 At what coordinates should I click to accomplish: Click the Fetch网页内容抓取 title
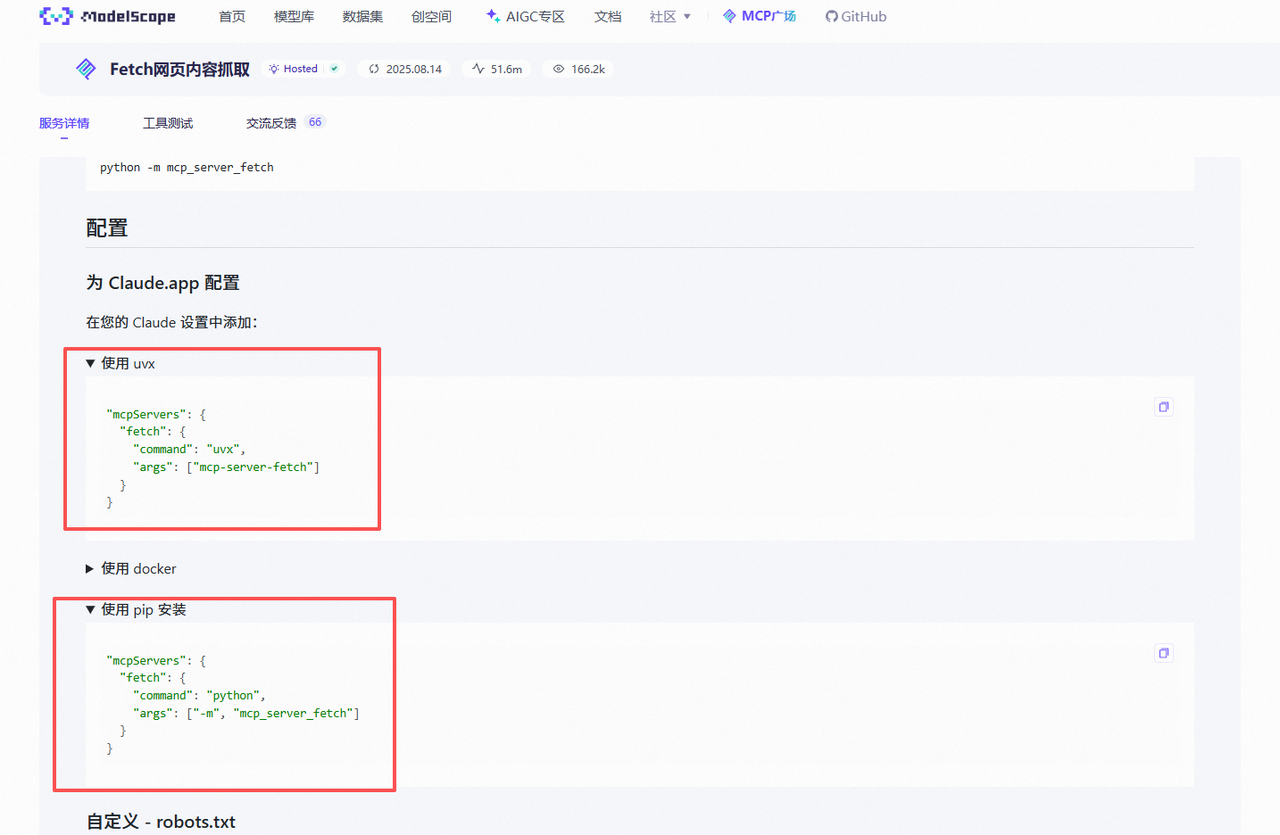[x=180, y=69]
